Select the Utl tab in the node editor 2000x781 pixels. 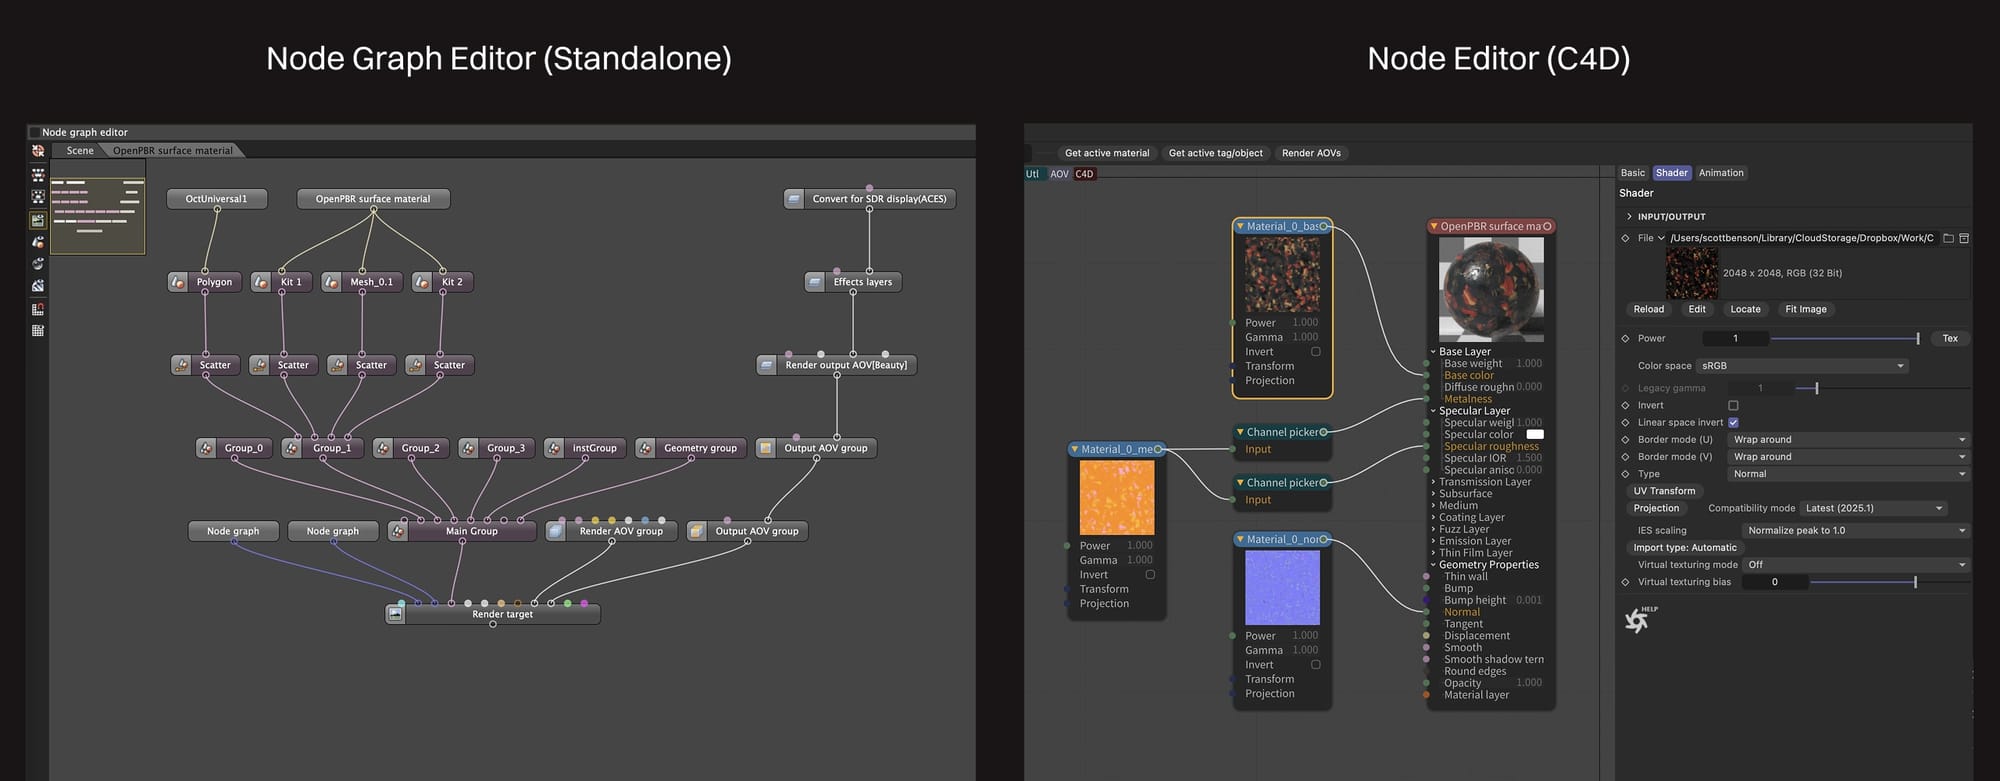[x=1033, y=174]
